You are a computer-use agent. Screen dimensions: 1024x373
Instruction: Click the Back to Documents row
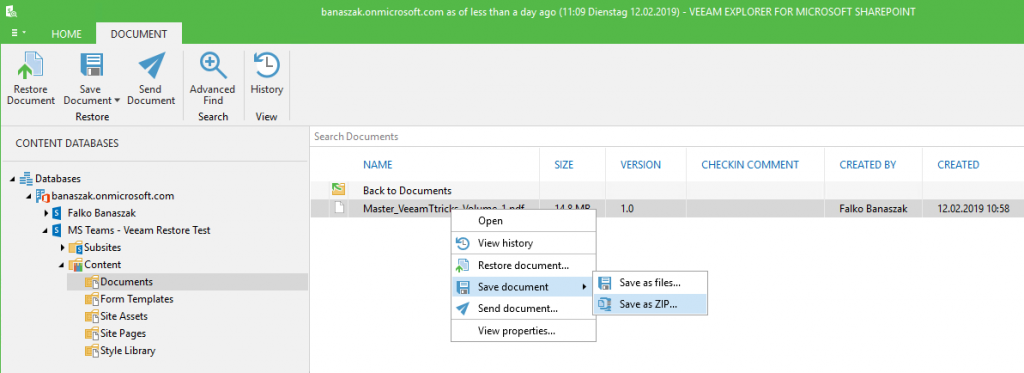click(x=666, y=191)
